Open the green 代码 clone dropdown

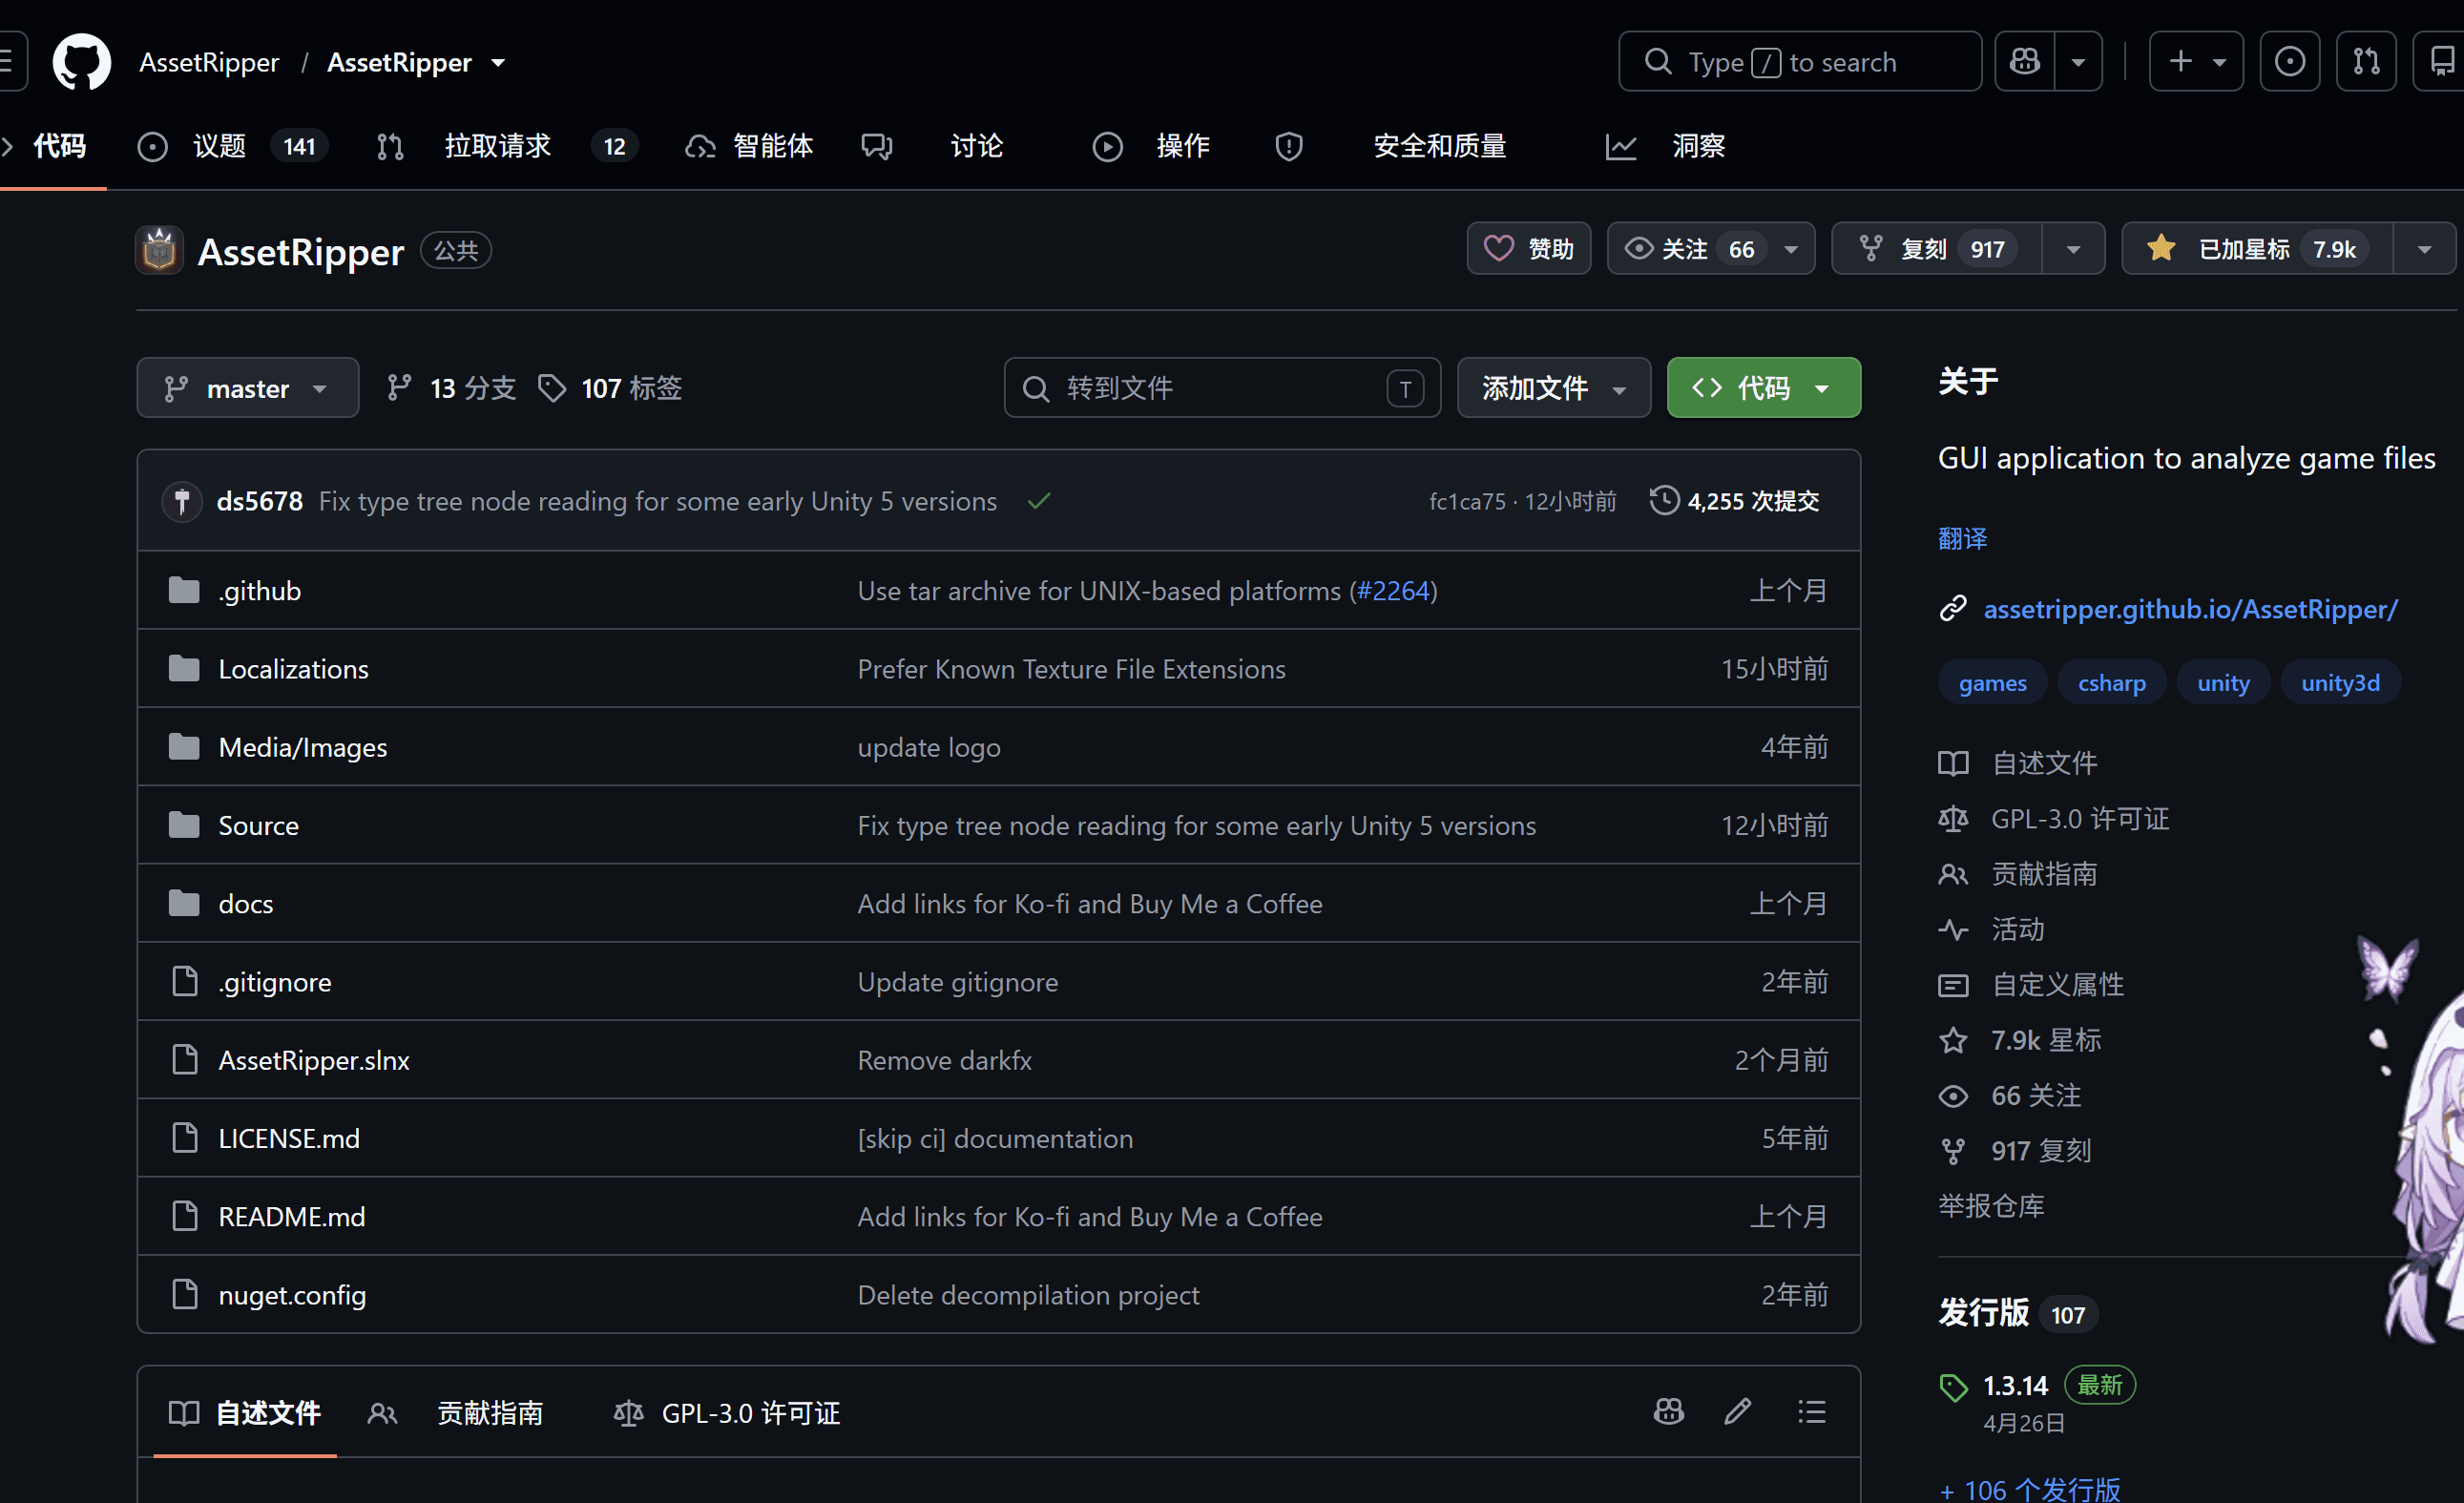[1763, 388]
